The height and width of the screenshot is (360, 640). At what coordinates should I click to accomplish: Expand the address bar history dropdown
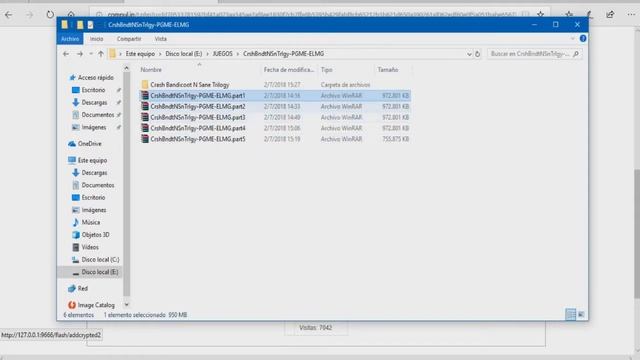(469, 54)
